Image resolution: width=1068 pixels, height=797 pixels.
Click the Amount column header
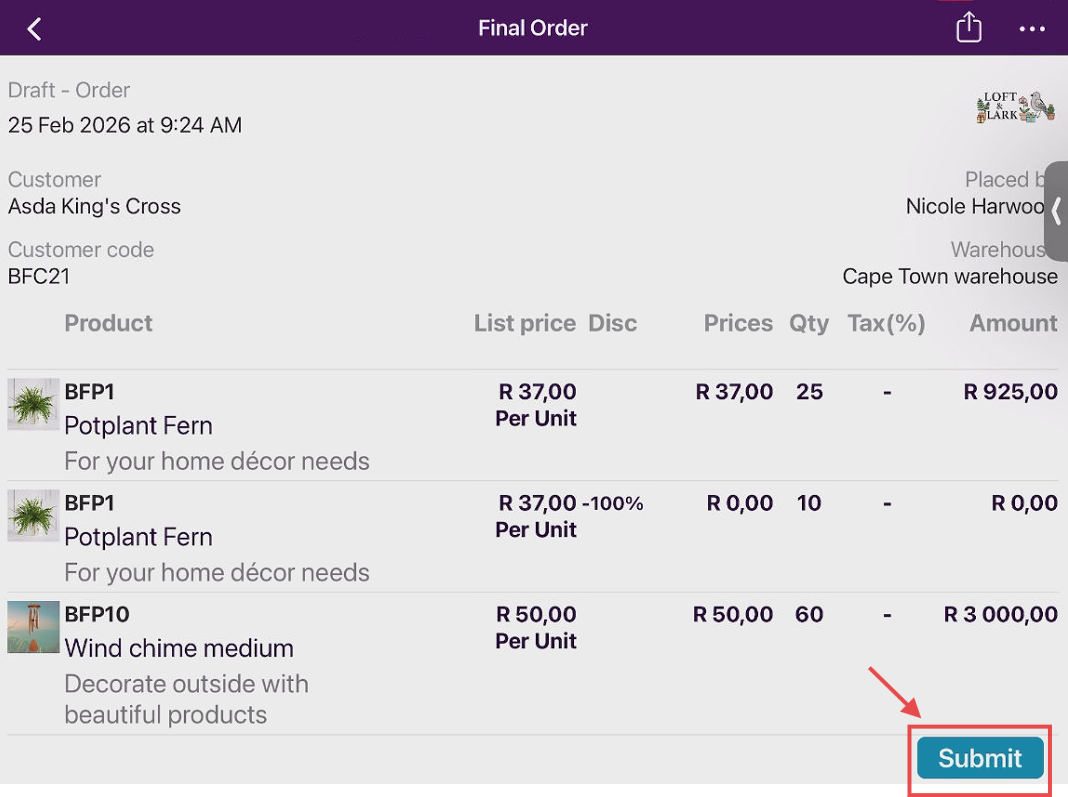[x=1013, y=323]
